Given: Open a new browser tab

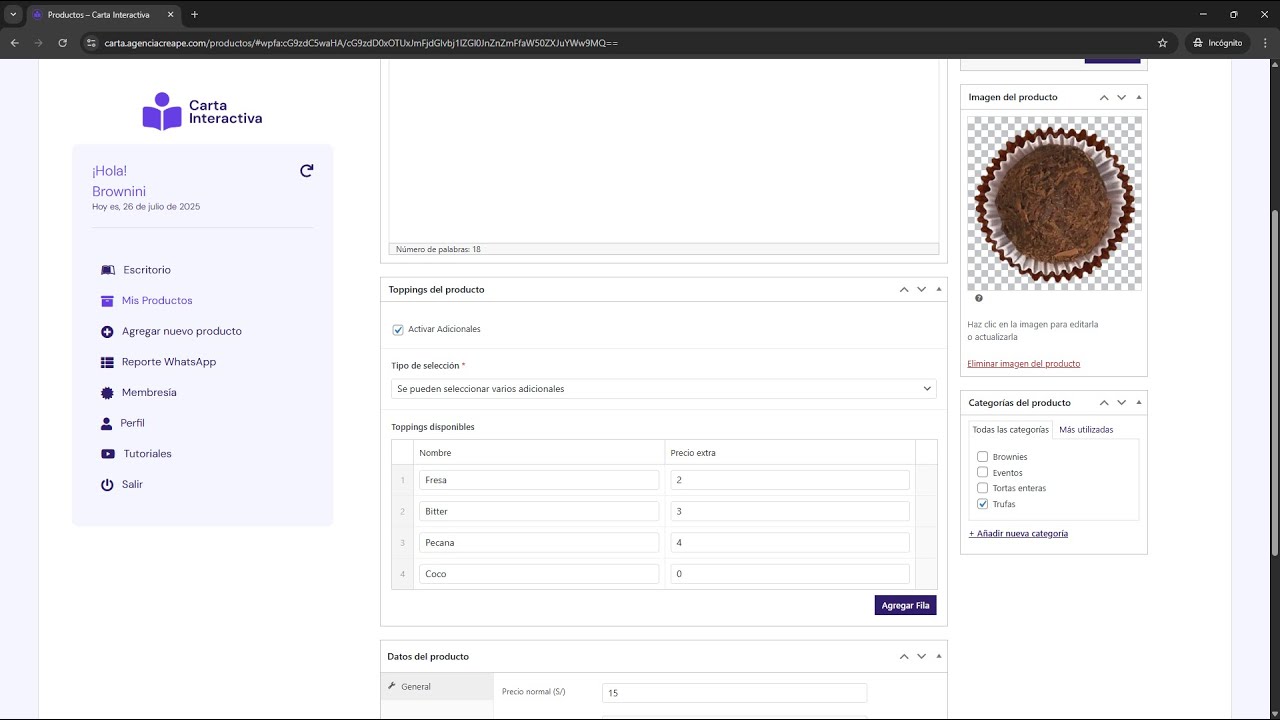Looking at the screenshot, I should click(x=194, y=15).
